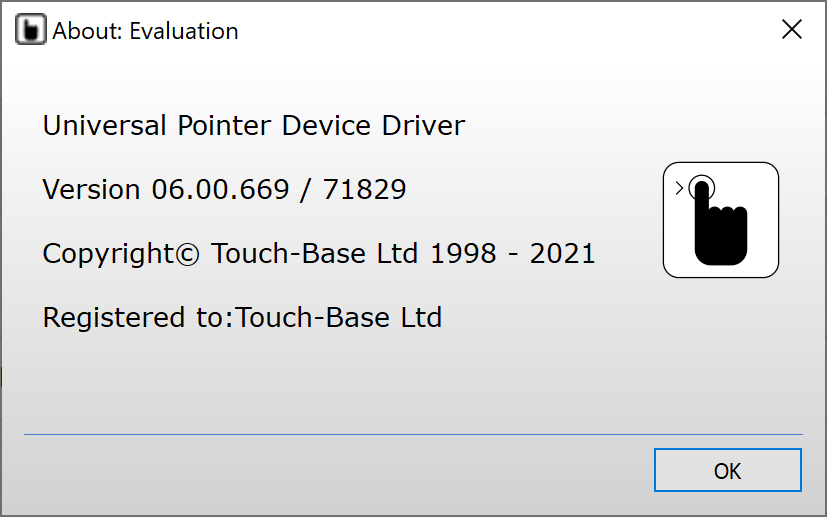
Task: Select the 'Universal Pointer Device Driver' text
Action: click(x=254, y=126)
